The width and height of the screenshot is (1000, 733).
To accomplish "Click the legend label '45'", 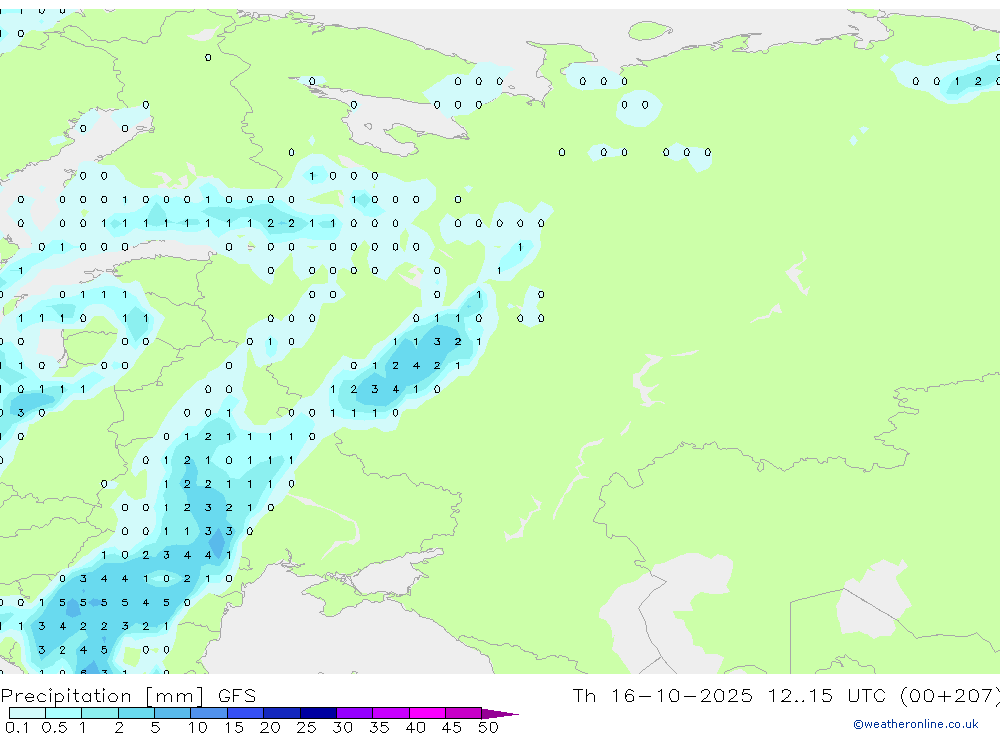I will (452, 727).
